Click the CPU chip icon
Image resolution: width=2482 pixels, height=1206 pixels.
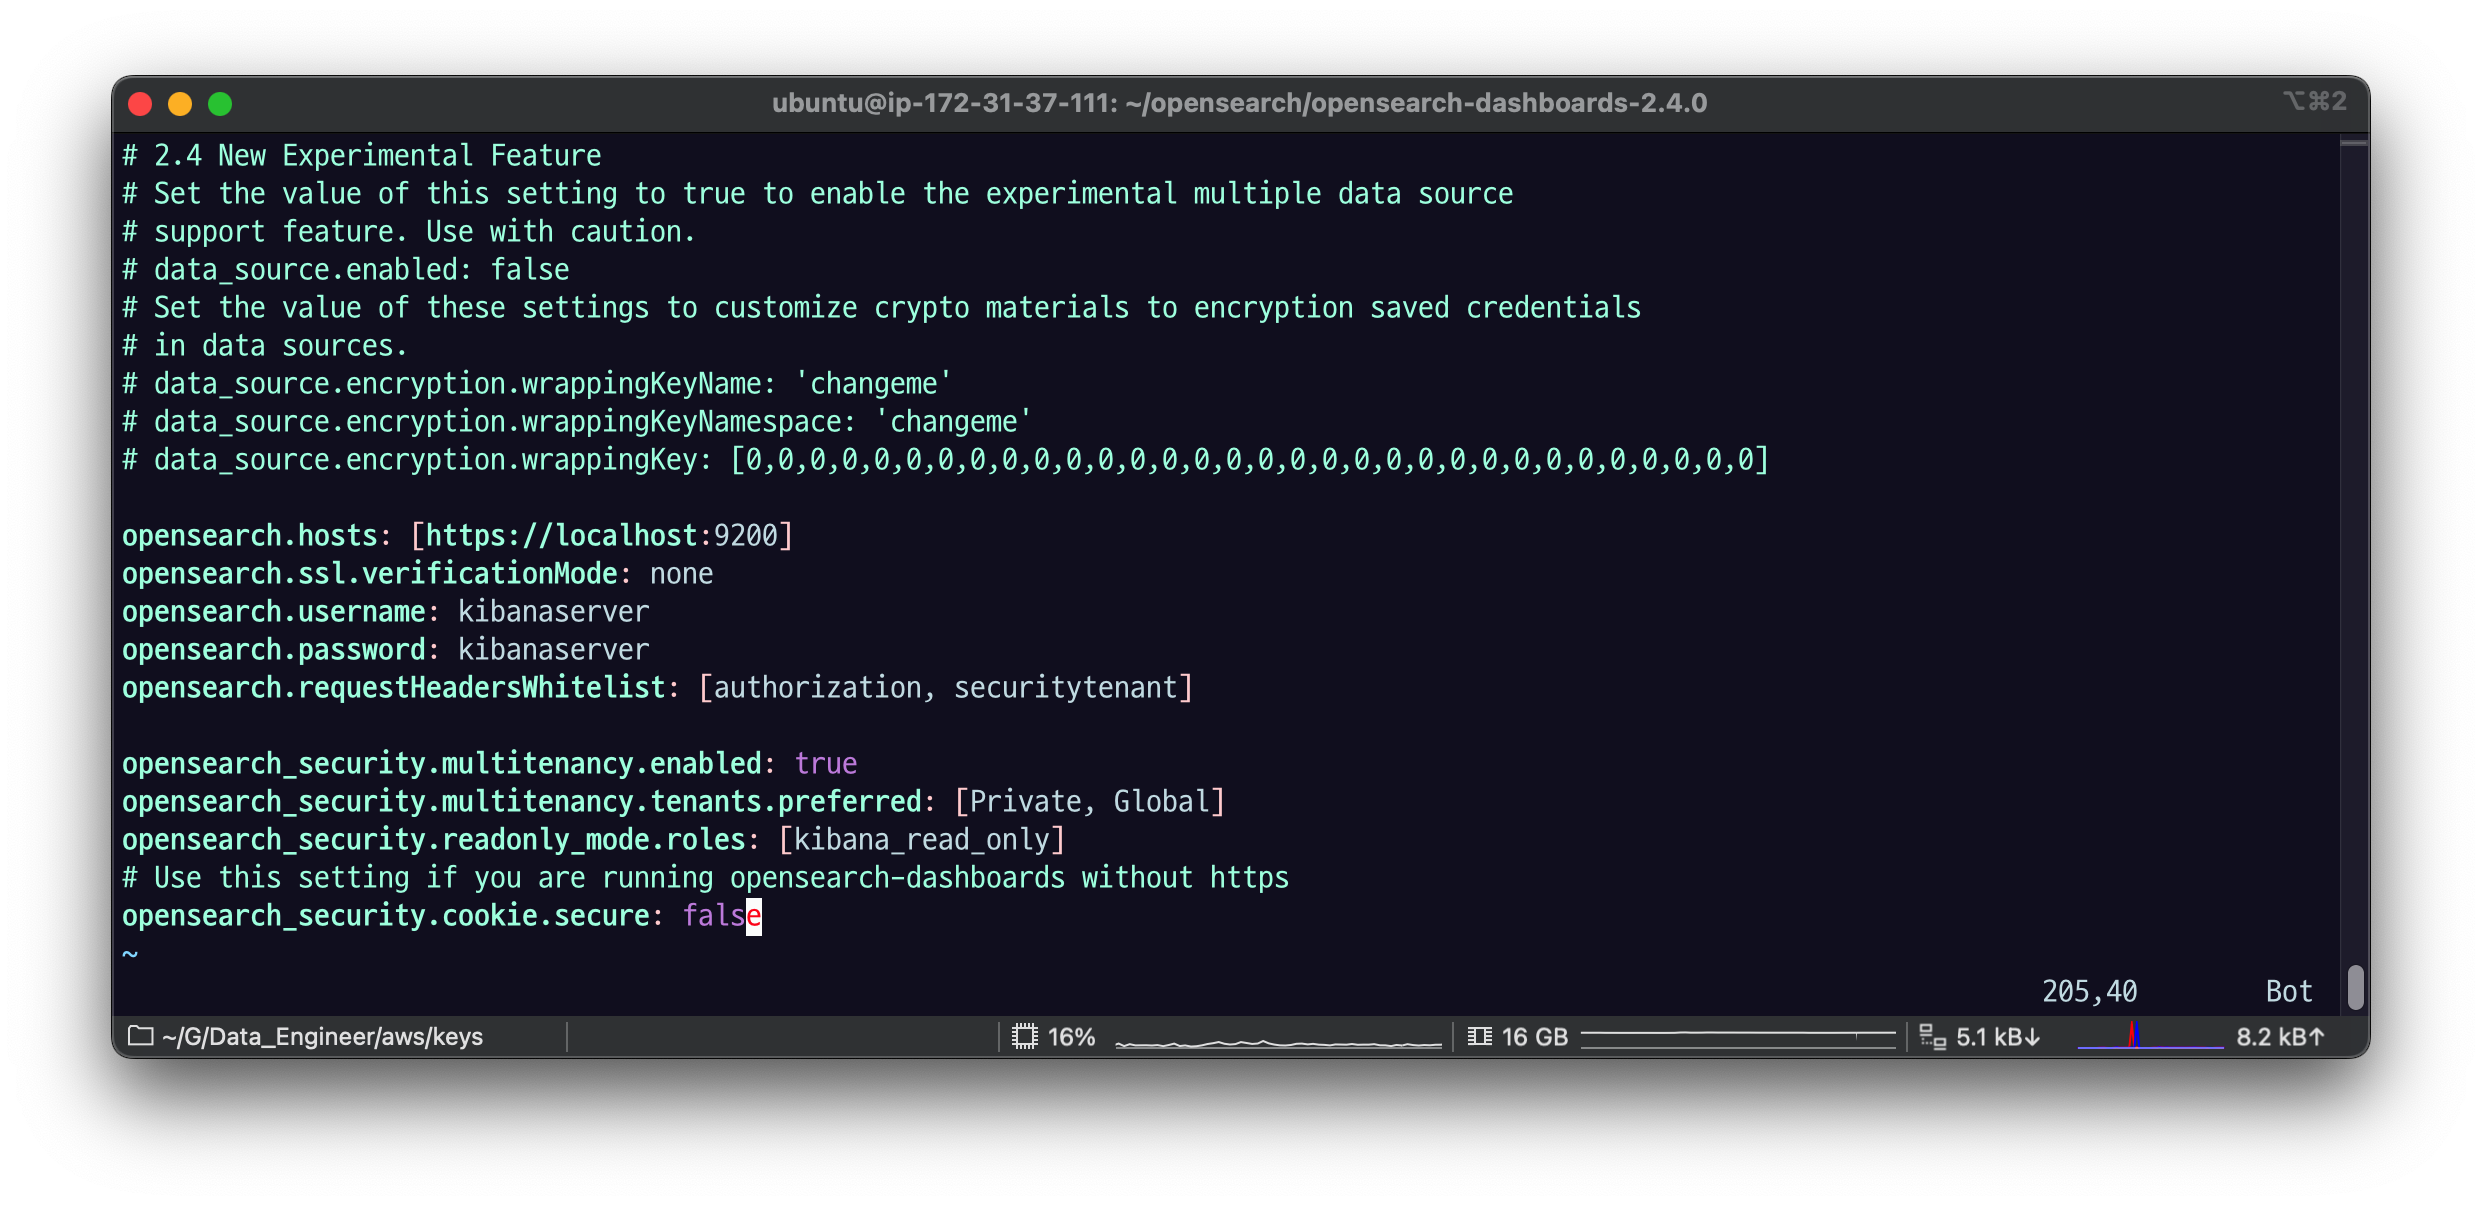(1024, 1037)
